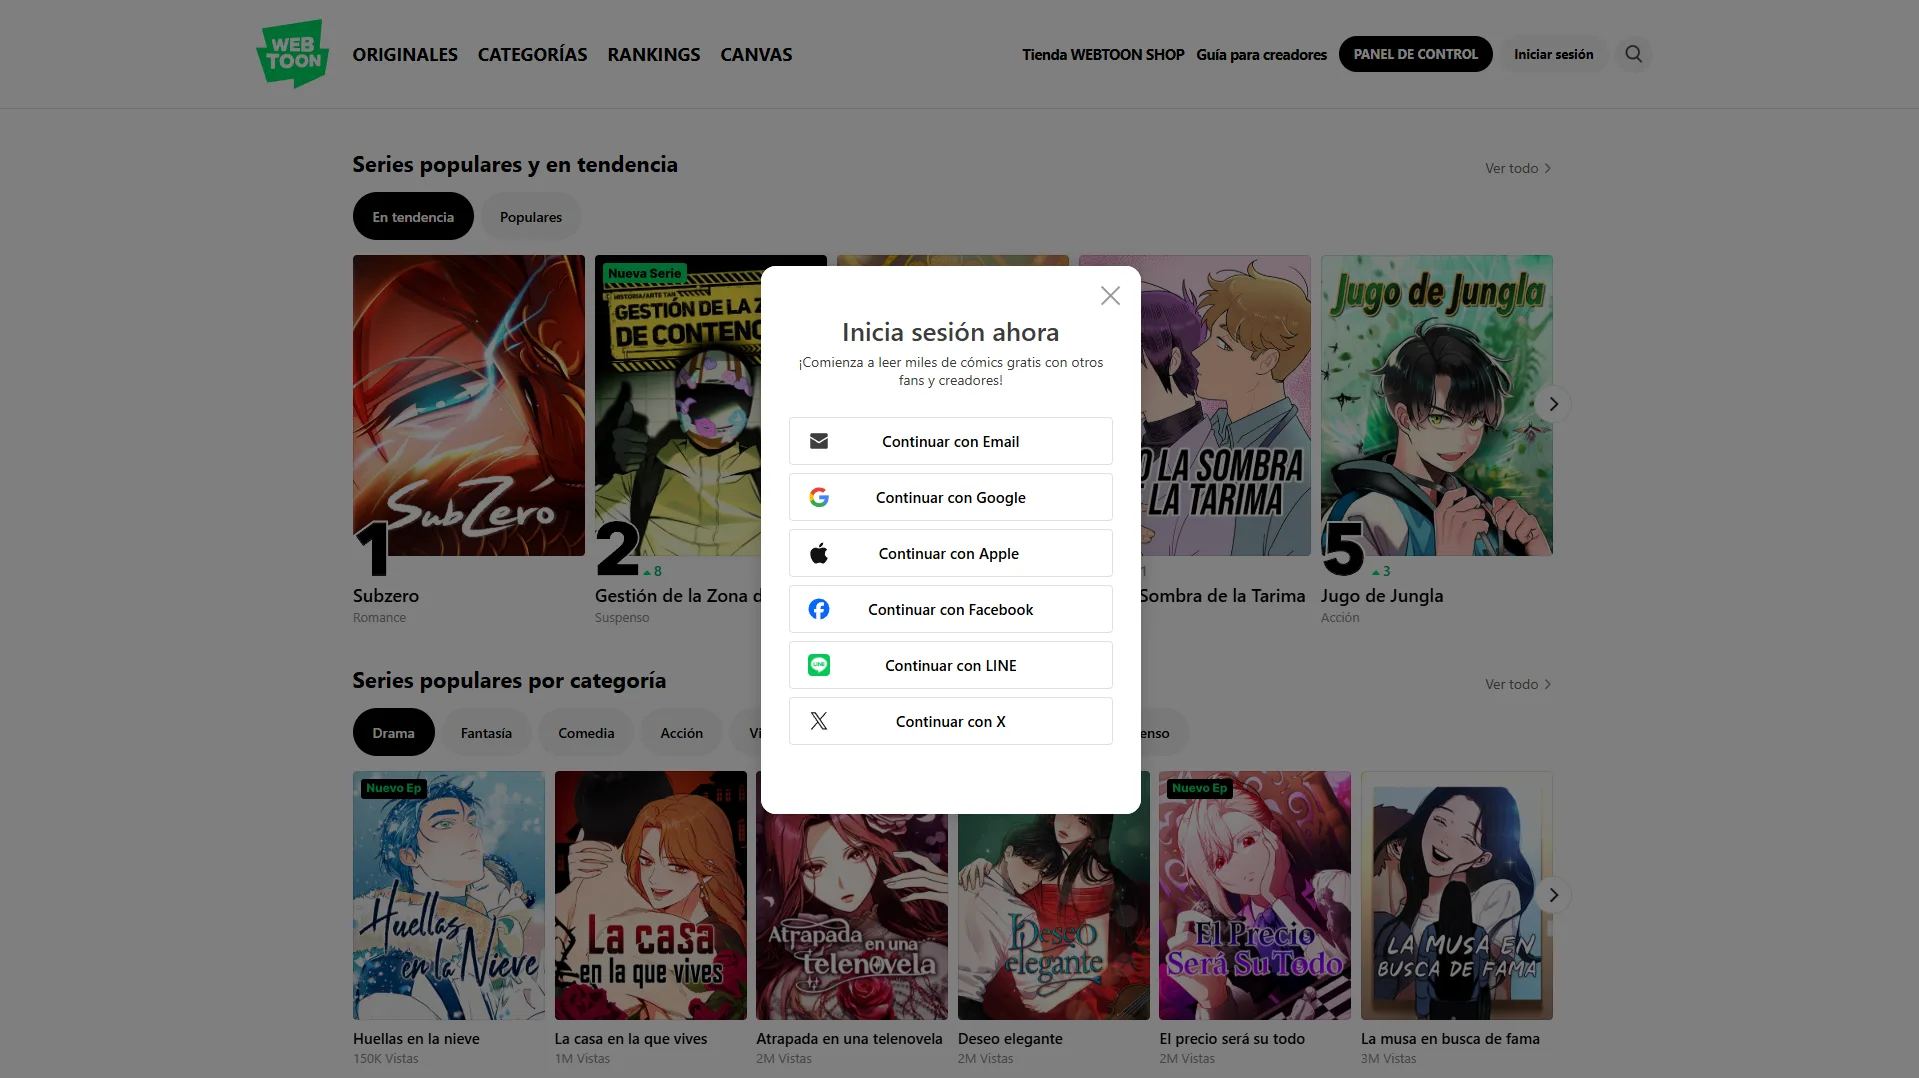Open Guía para creadores link
The image size is (1919, 1078).
click(1261, 55)
